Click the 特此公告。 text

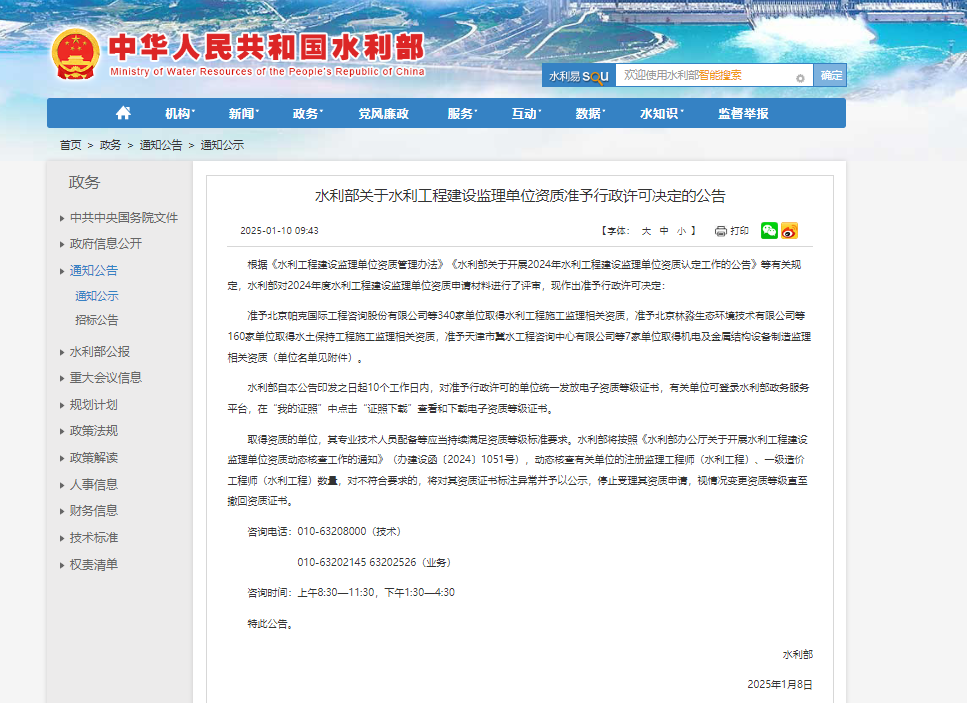(270, 623)
